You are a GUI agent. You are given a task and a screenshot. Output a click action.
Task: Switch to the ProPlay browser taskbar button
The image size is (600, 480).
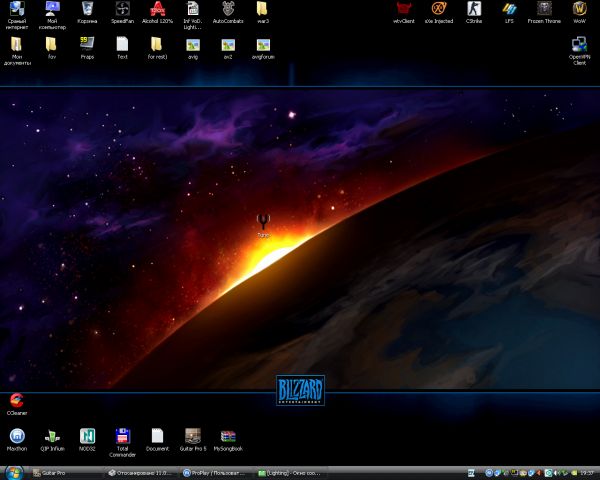214,473
